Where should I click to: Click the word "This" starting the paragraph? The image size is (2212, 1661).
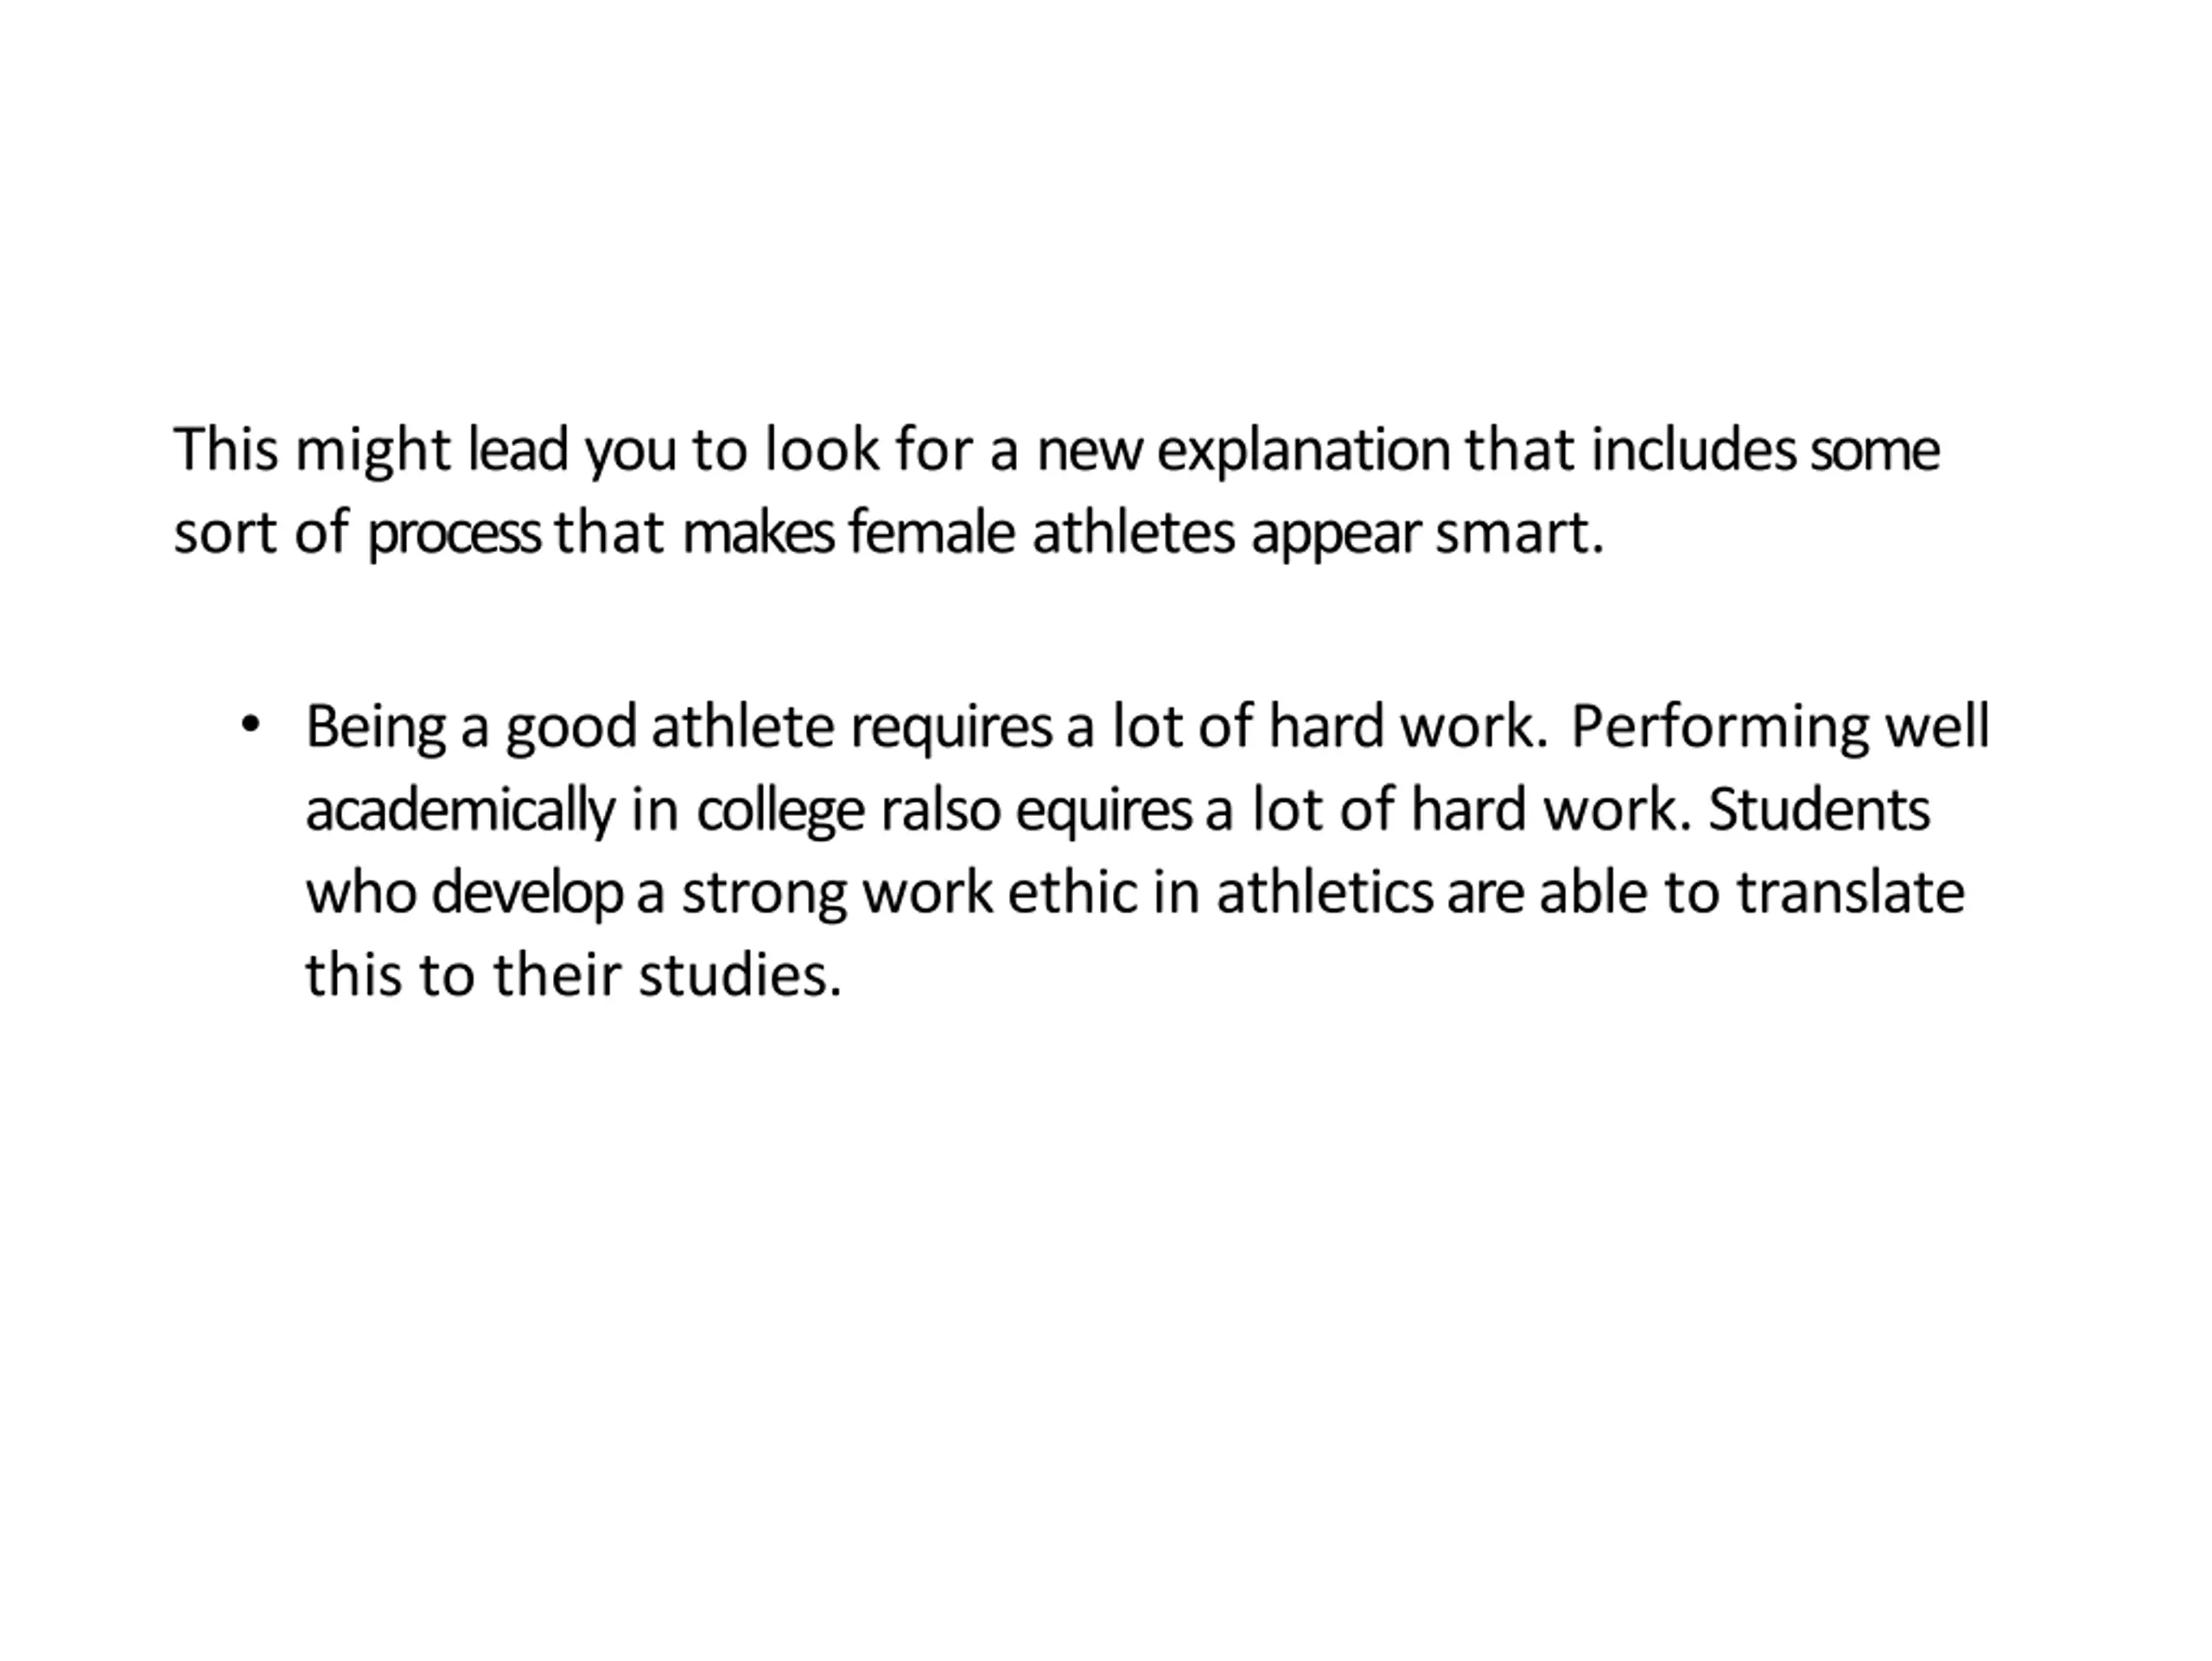tap(226, 449)
